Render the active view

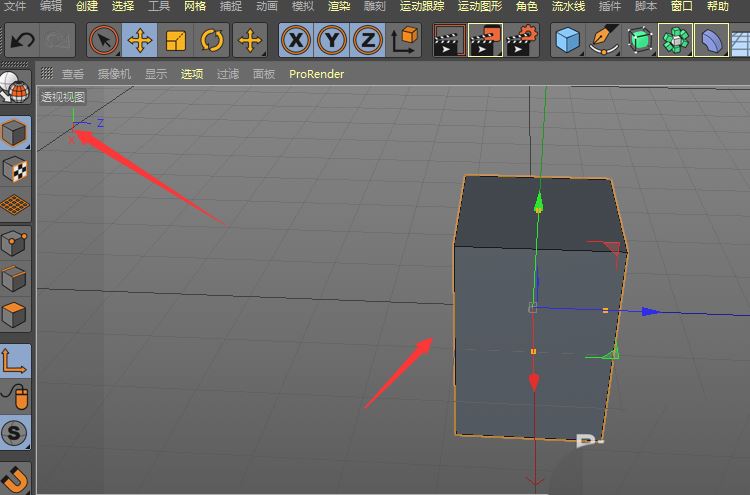(x=449, y=41)
